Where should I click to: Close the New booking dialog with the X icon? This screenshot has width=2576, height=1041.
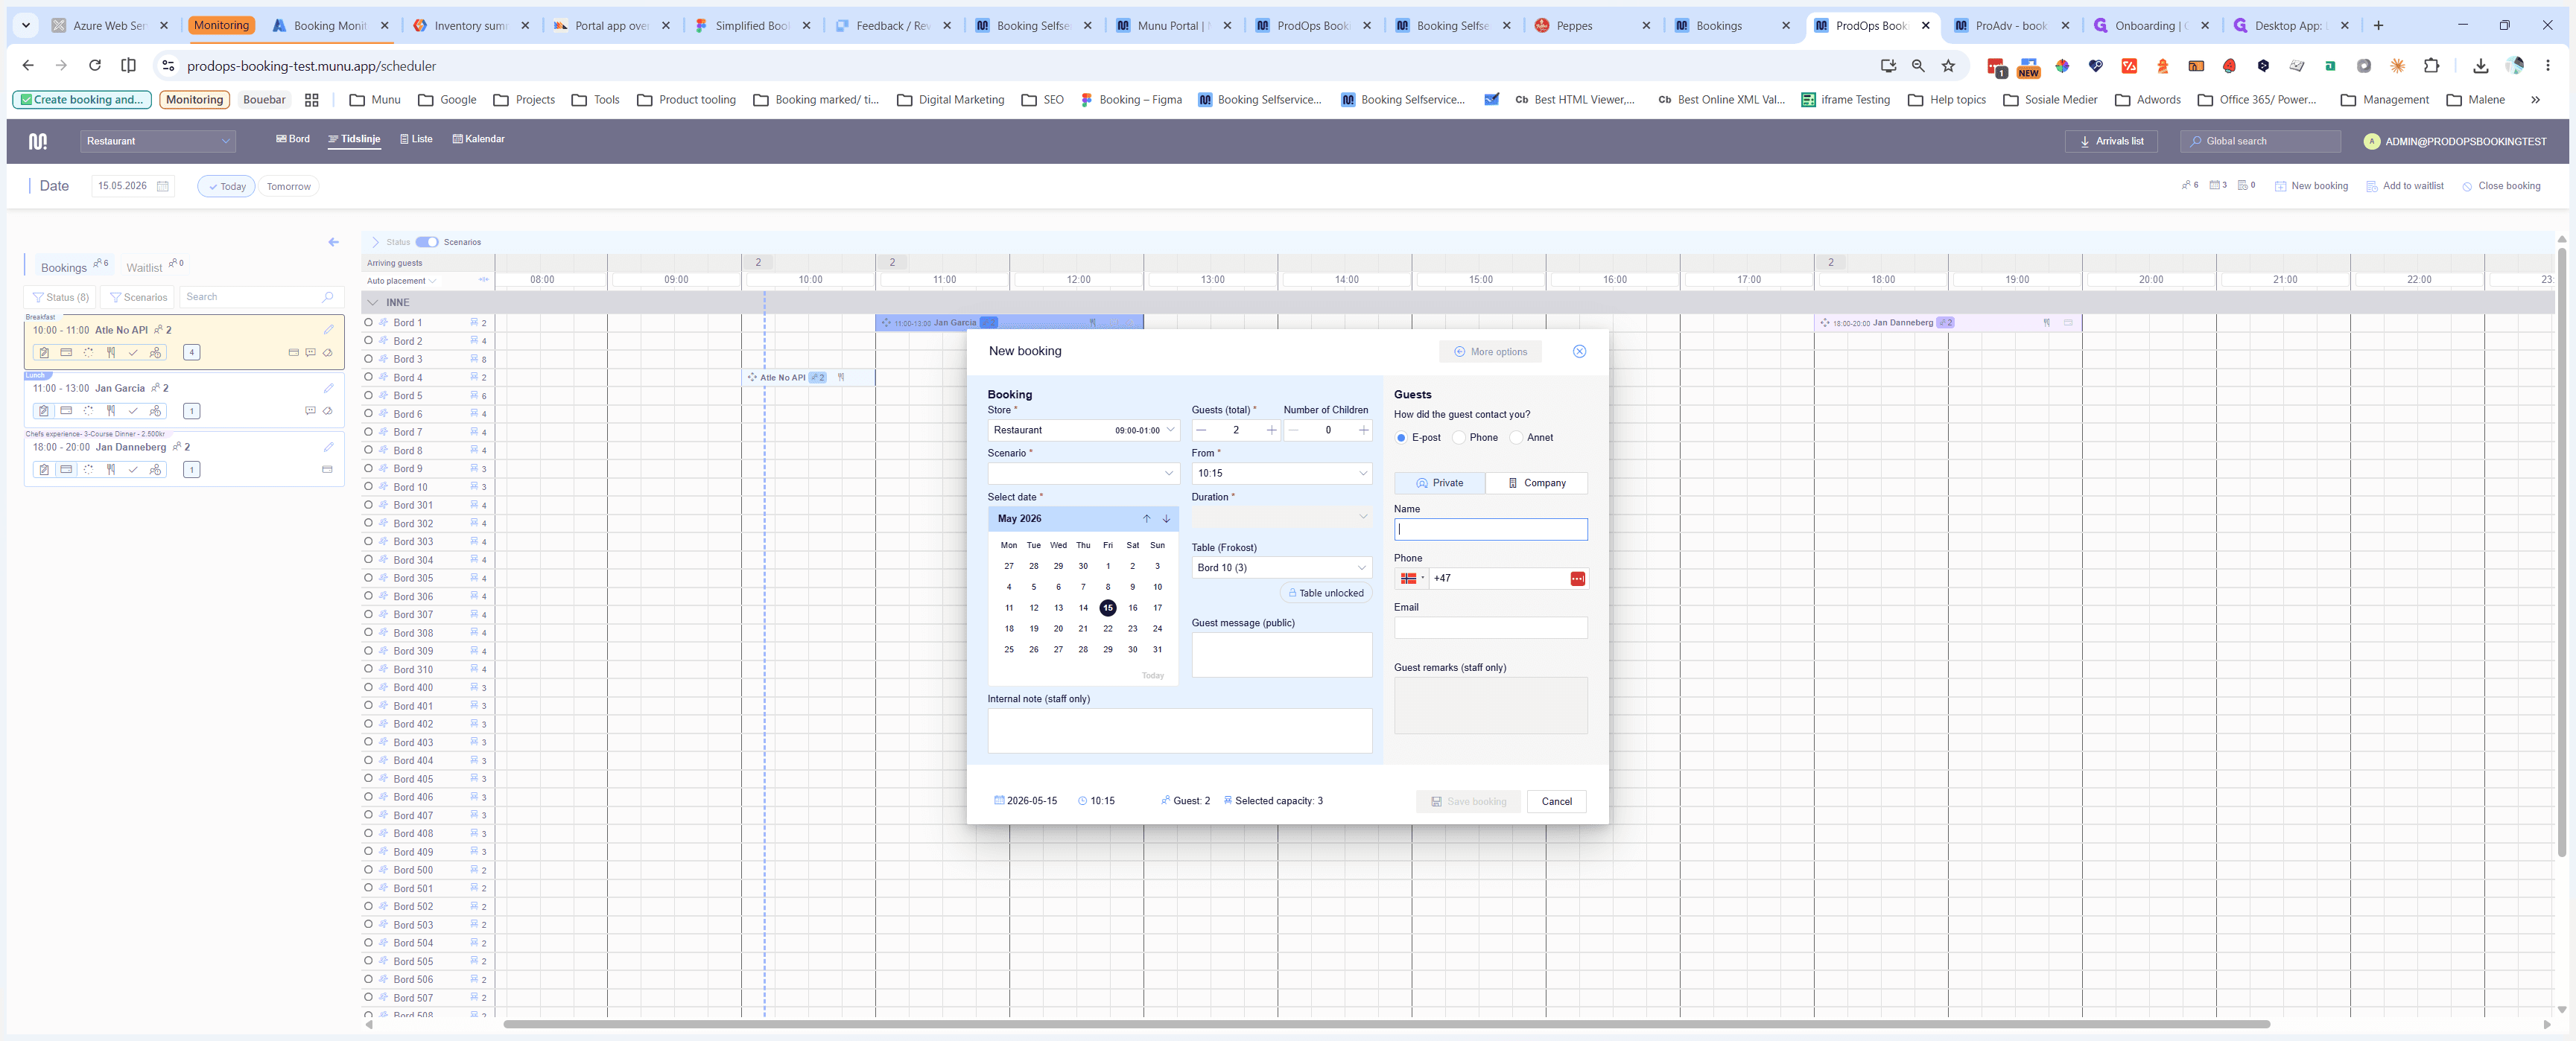point(1579,351)
